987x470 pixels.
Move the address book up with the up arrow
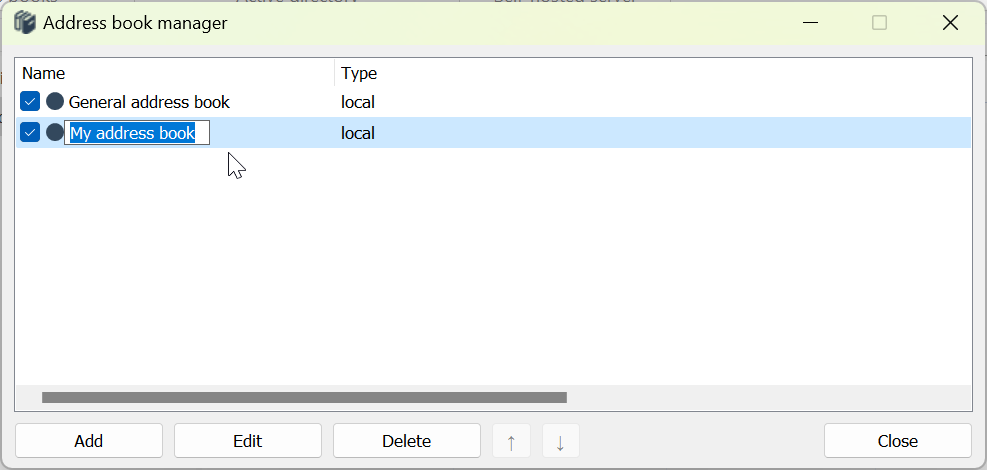click(511, 441)
